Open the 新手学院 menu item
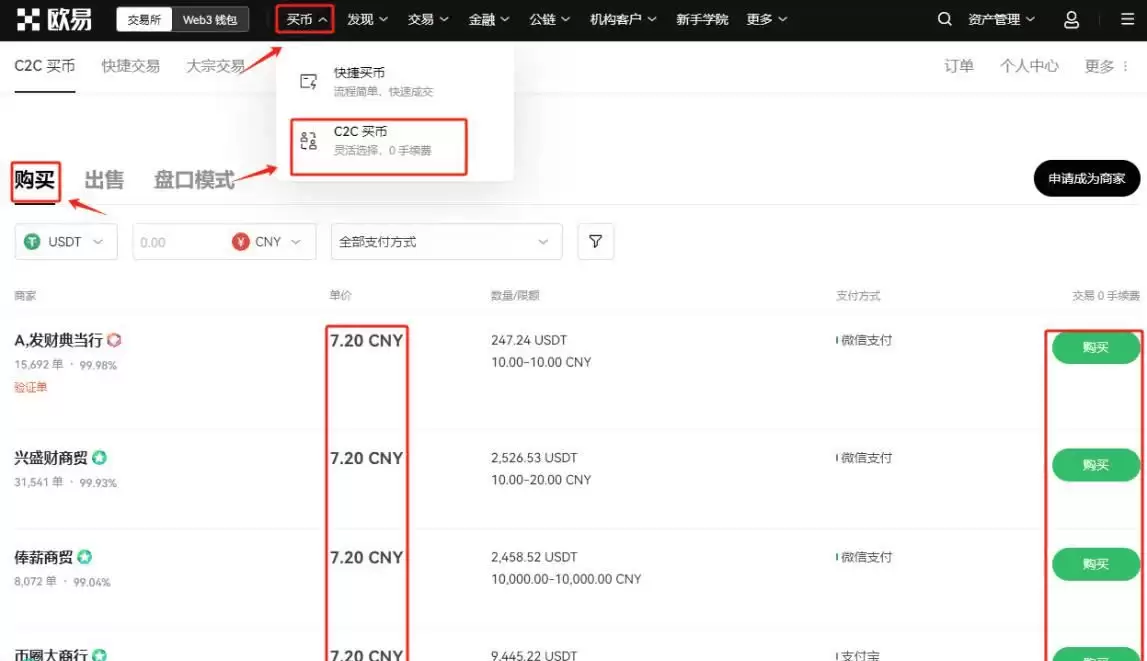Viewport: 1147px width, 661px height. click(x=702, y=18)
